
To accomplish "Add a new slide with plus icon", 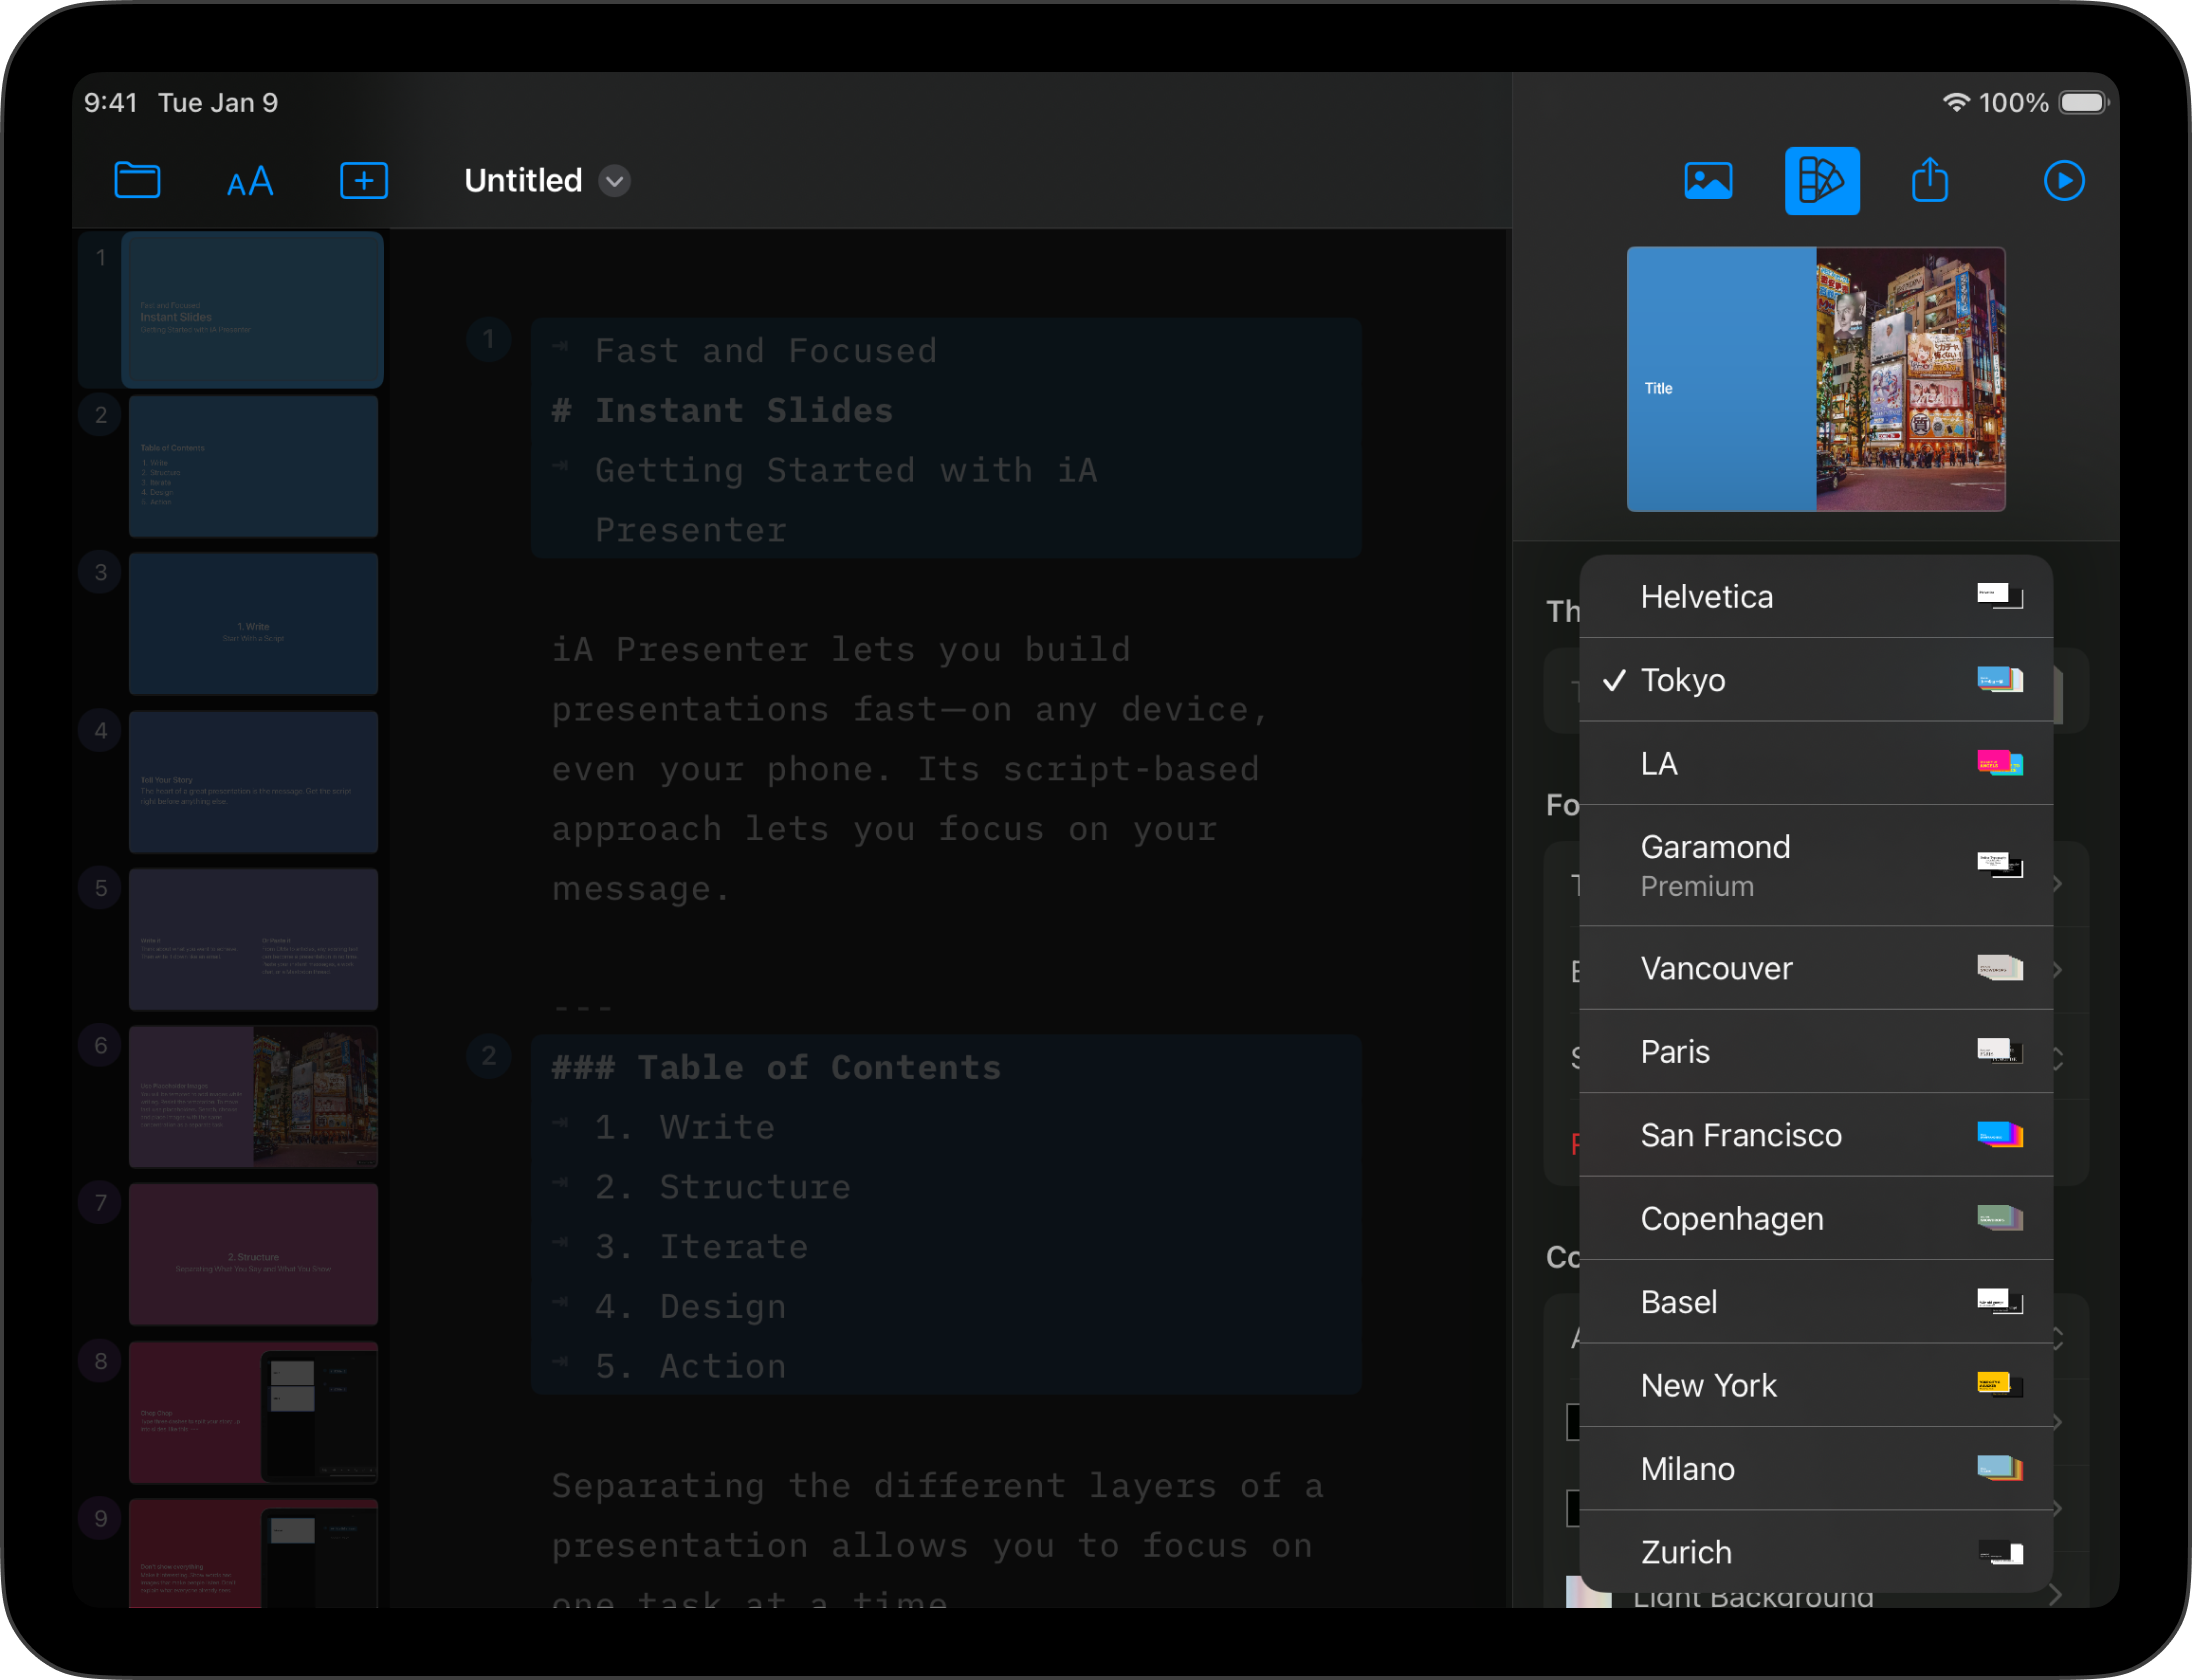I will 364,181.
